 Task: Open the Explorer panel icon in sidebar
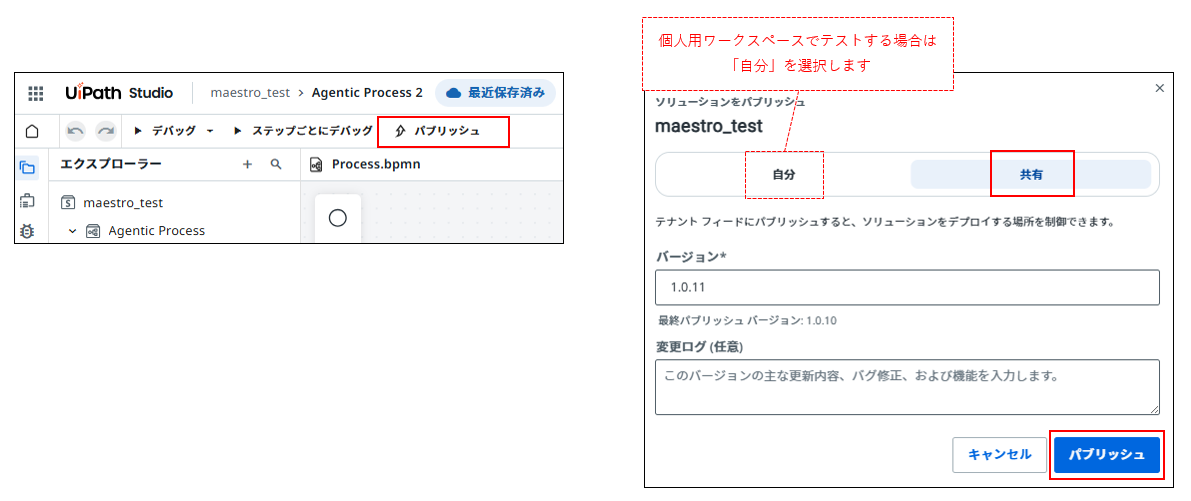27,168
